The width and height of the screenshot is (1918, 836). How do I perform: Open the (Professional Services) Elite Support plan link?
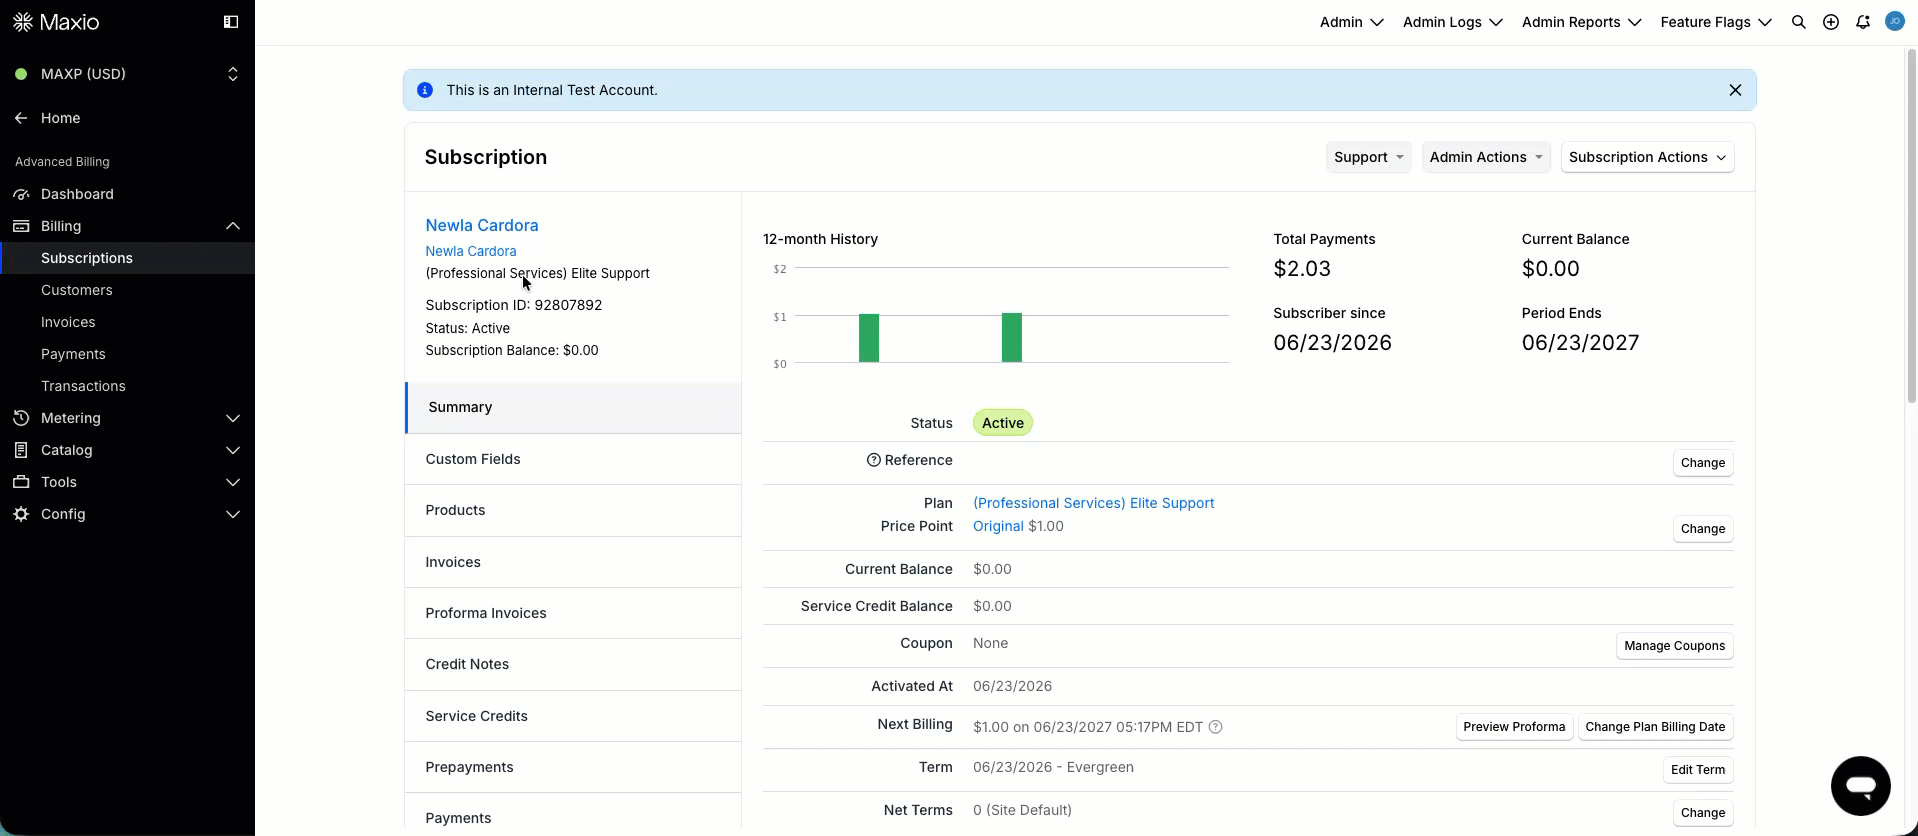coord(1093,503)
